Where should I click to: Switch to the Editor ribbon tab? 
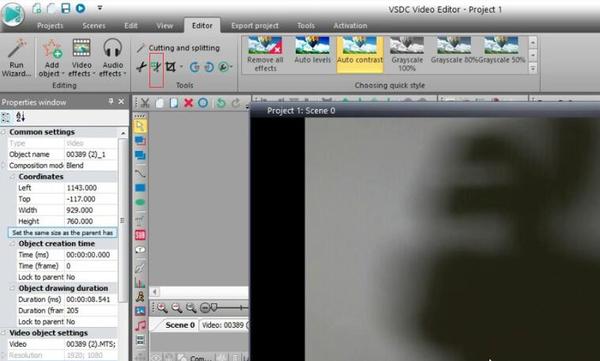click(202, 25)
